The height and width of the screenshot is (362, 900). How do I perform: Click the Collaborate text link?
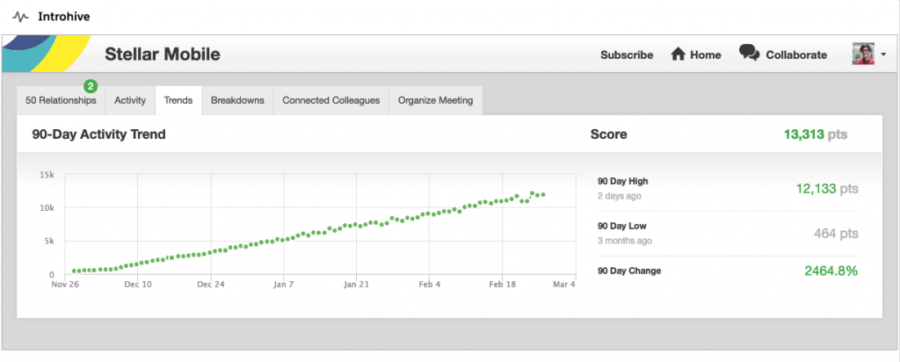[x=796, y=55]
